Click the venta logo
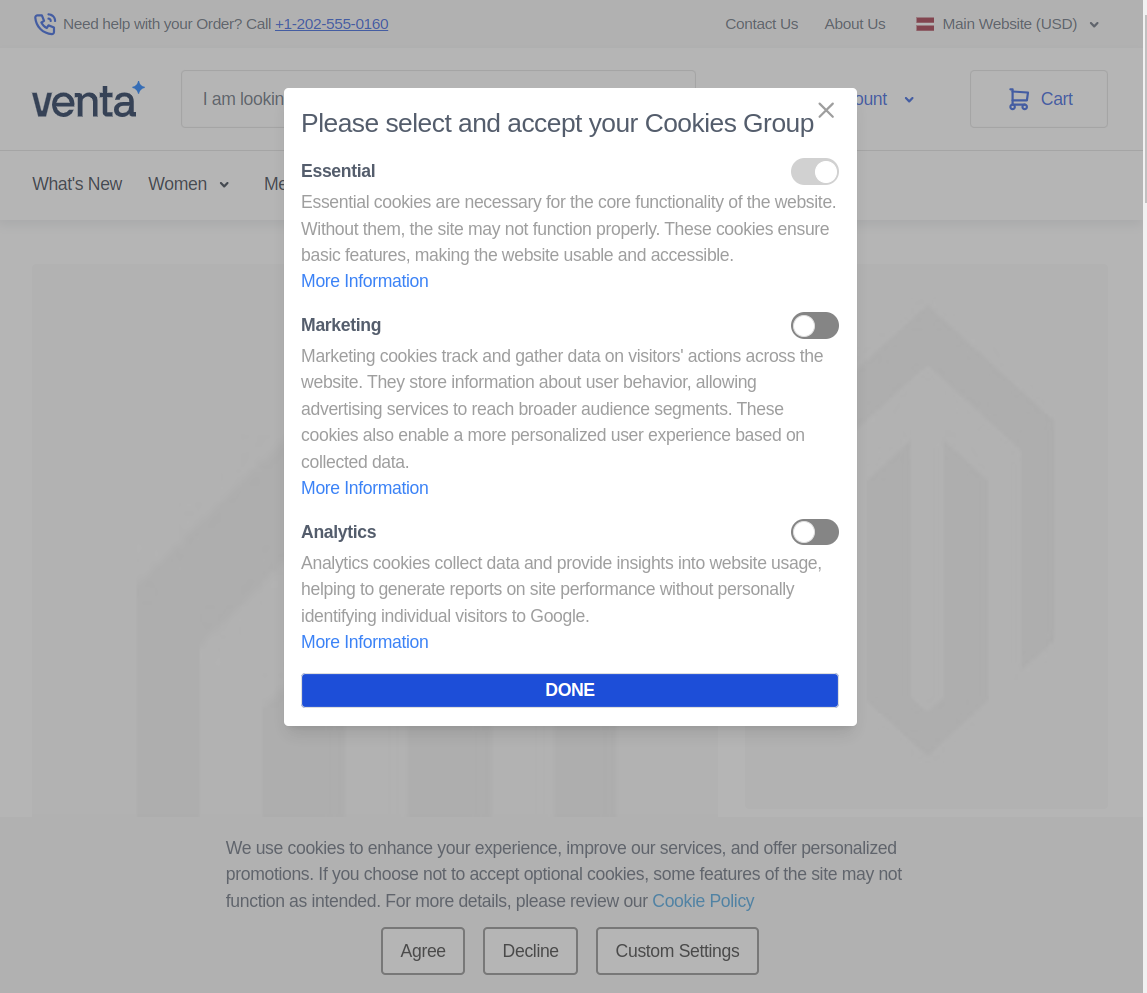Image resolution: width=1147 pixels, height=993 pixels. click(88, 99)
